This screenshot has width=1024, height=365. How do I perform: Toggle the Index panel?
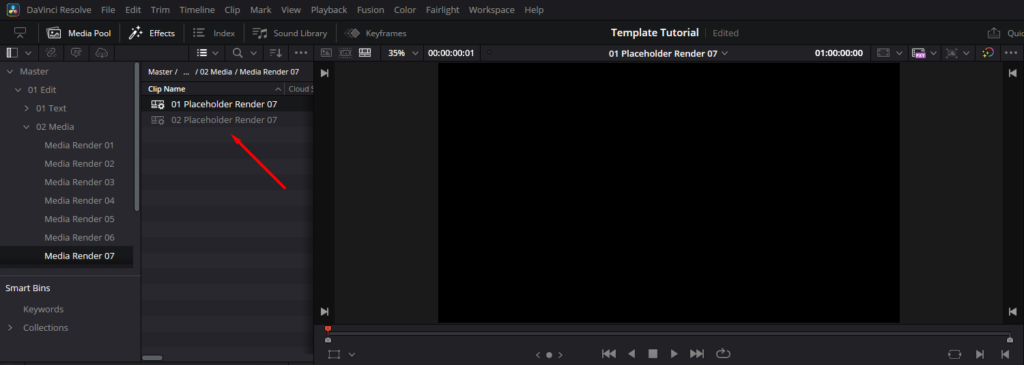pos(214,33)
